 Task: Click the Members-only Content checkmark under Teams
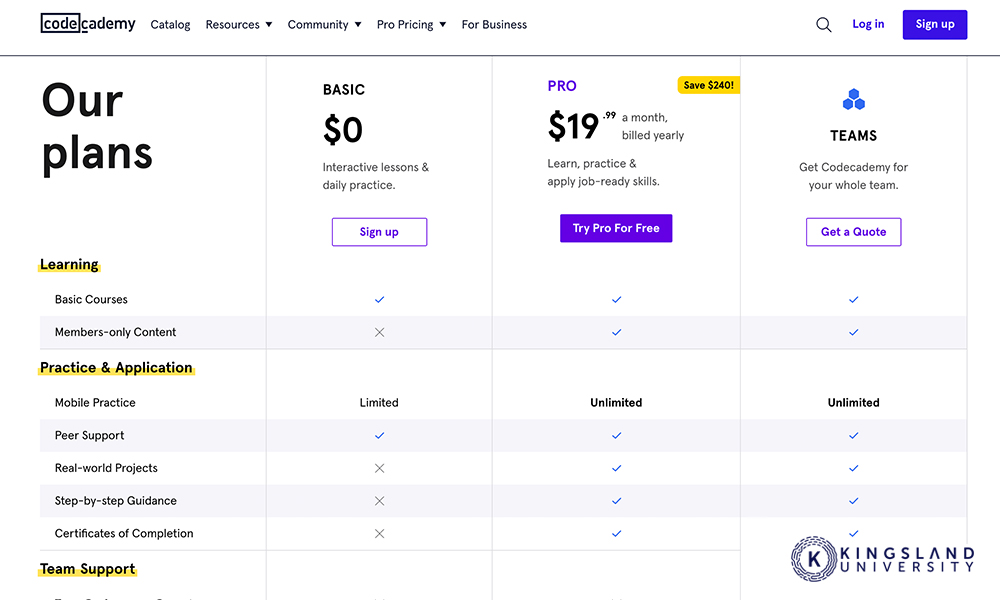[x=853, y=332]
